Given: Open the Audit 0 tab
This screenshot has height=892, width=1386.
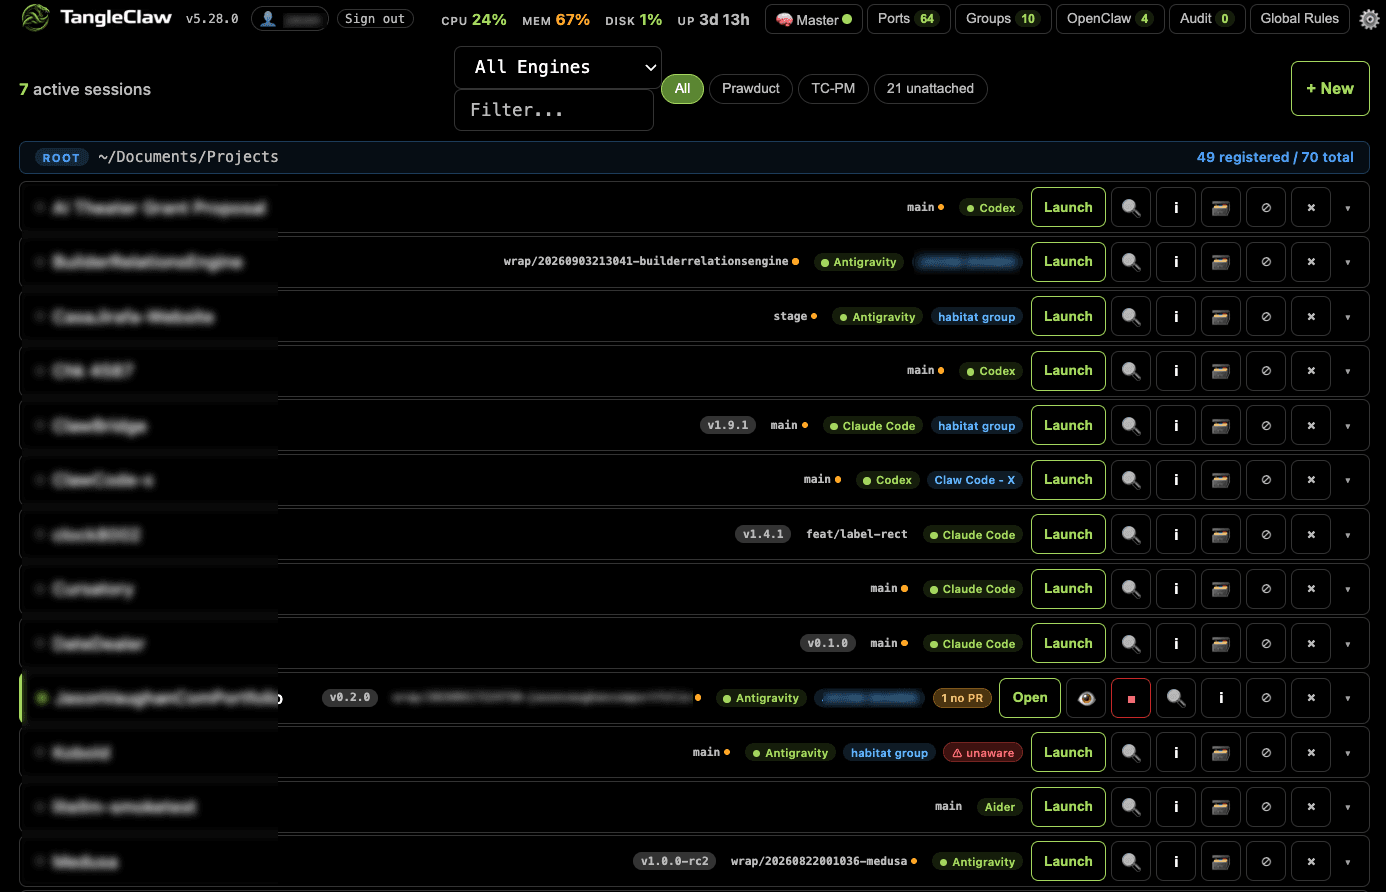Looking at the screenshot, I should [x=1207, y=19].
